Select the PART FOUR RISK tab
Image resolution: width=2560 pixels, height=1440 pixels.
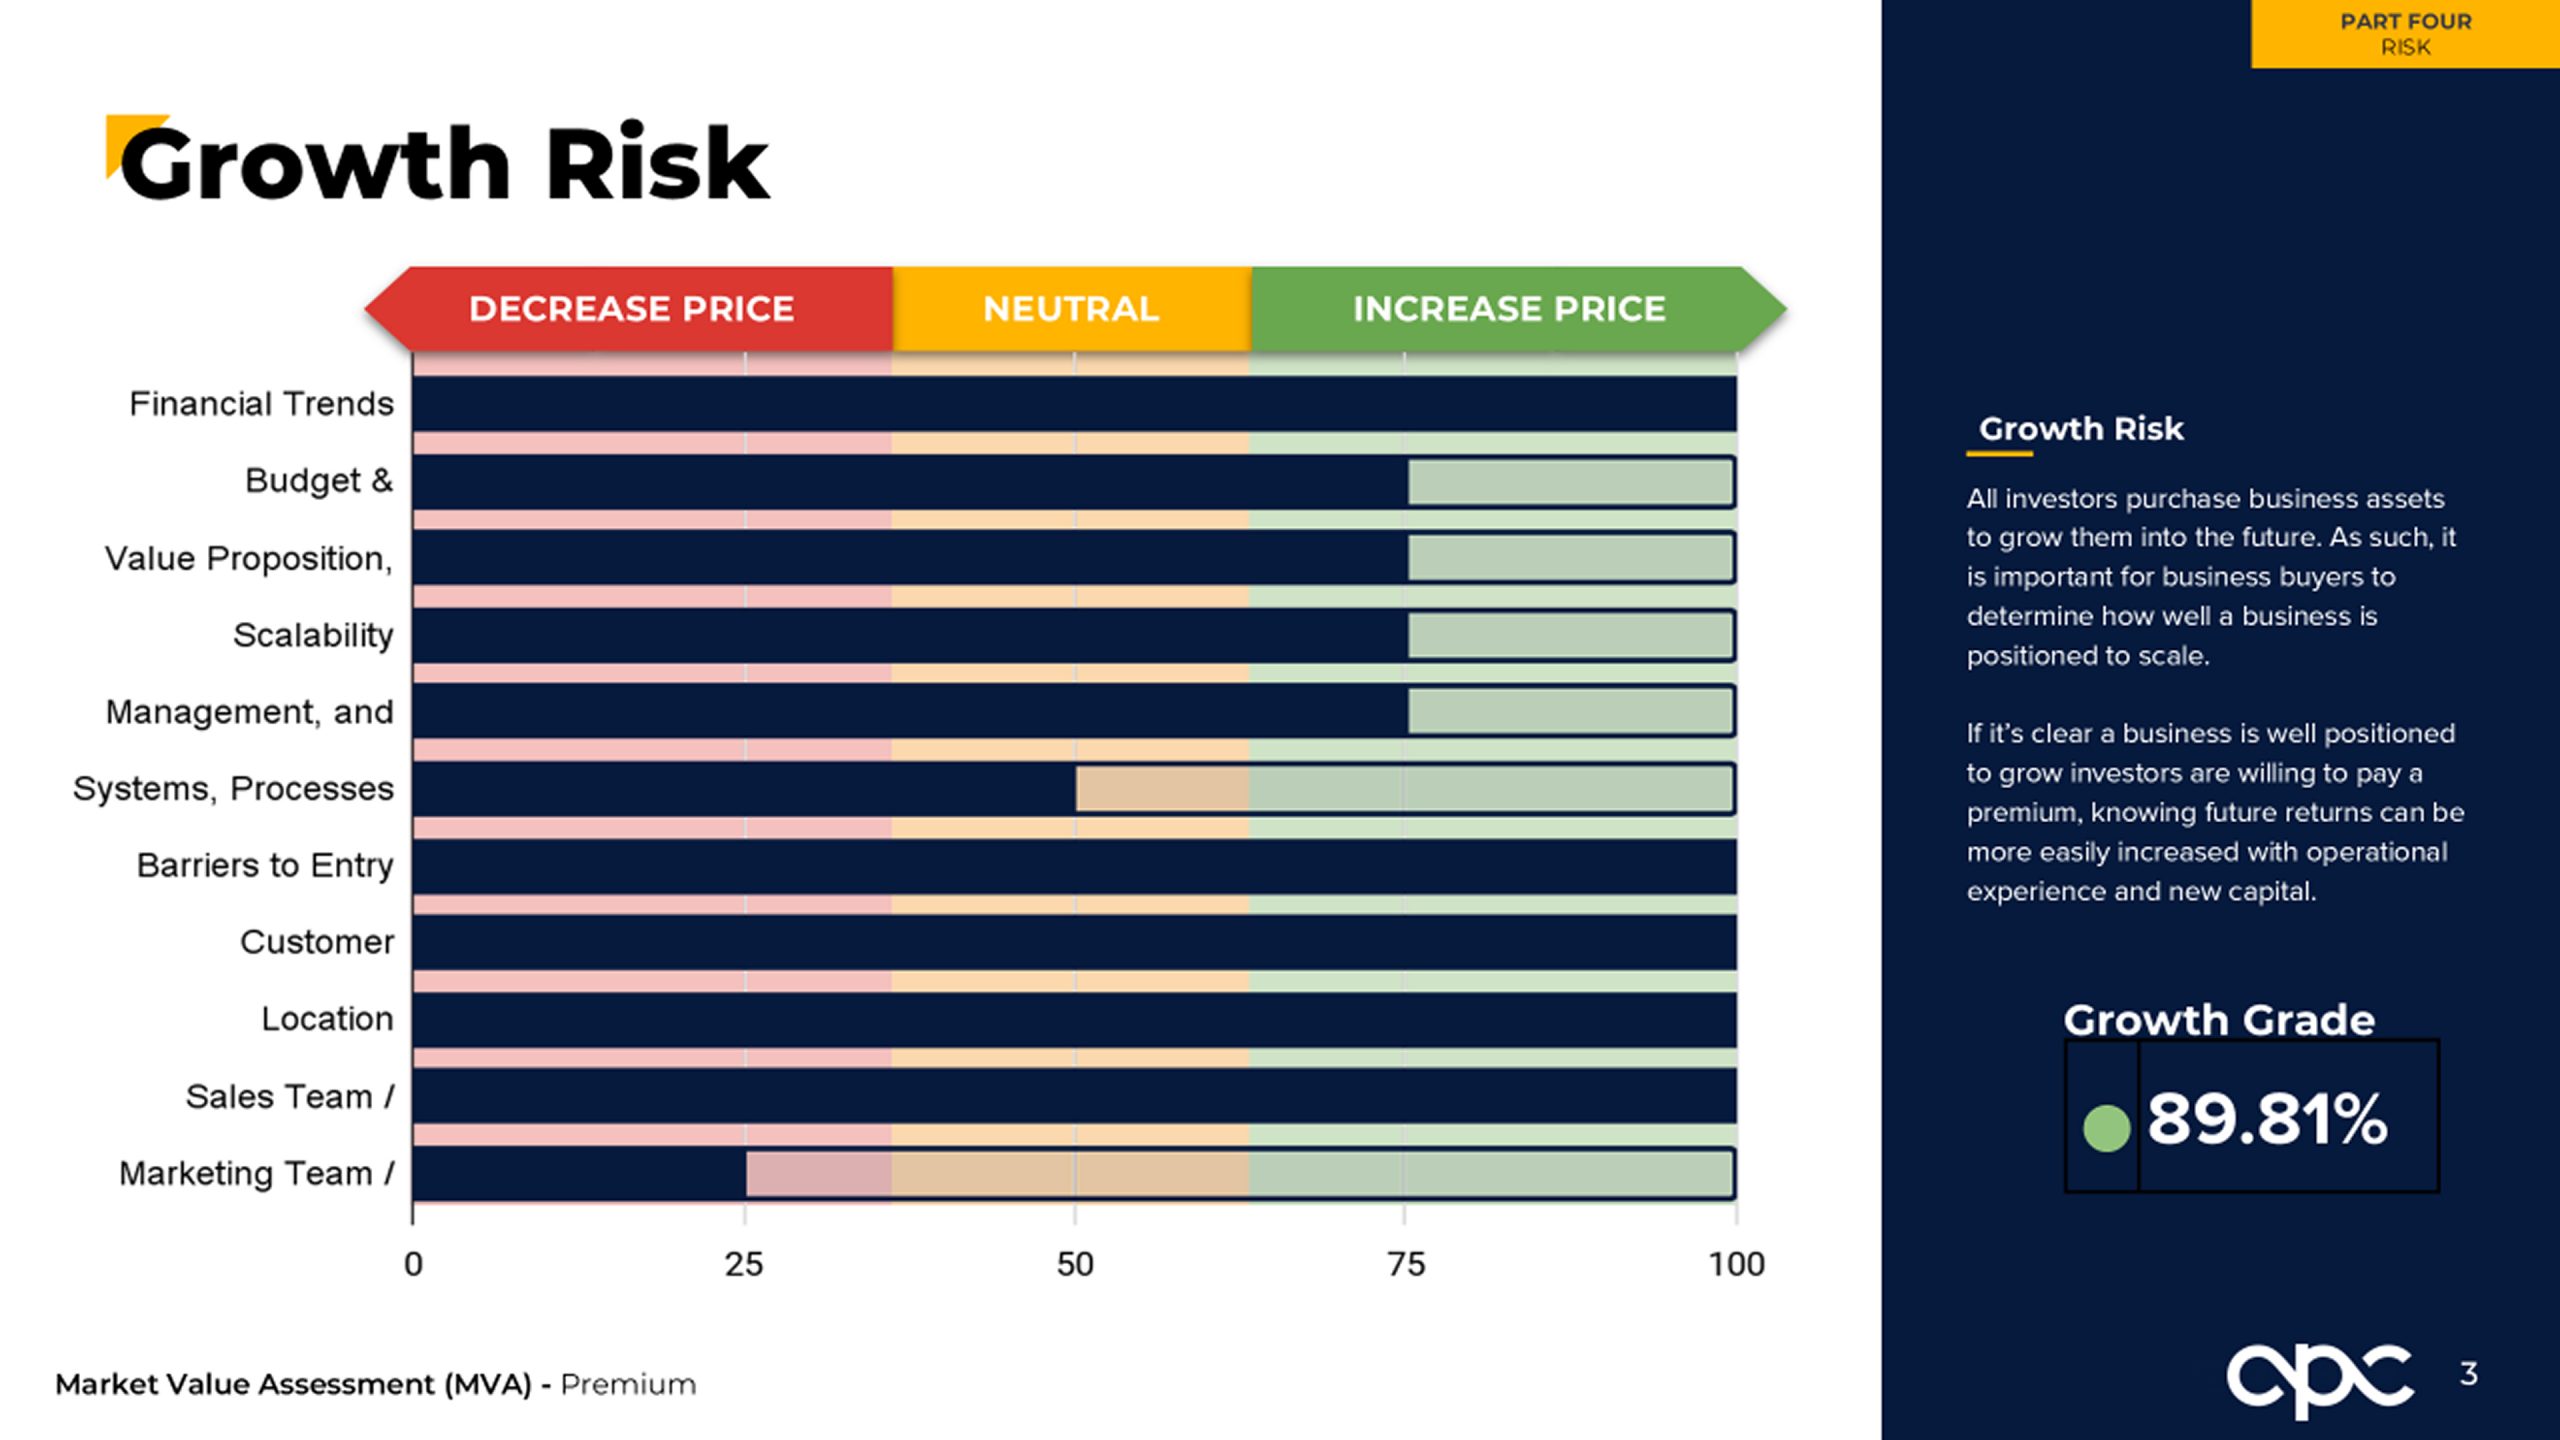2405,34
